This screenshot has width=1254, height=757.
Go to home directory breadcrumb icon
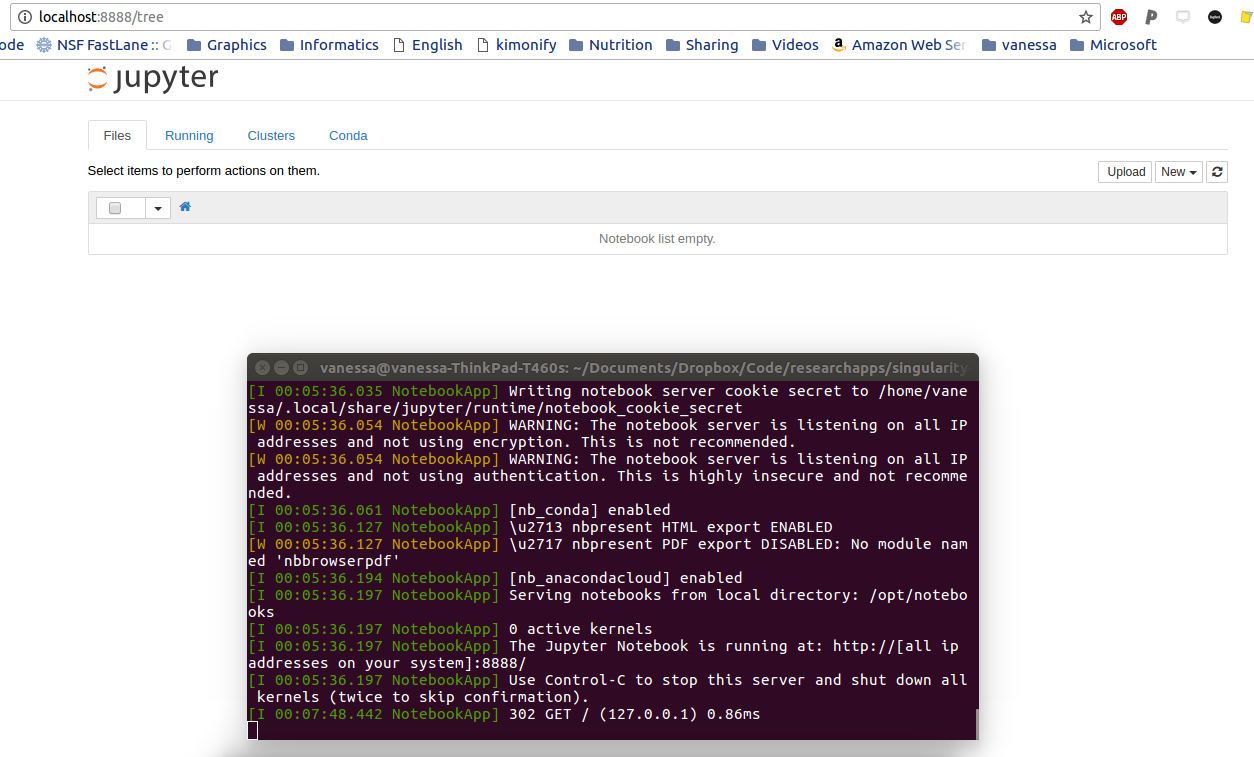185,207
